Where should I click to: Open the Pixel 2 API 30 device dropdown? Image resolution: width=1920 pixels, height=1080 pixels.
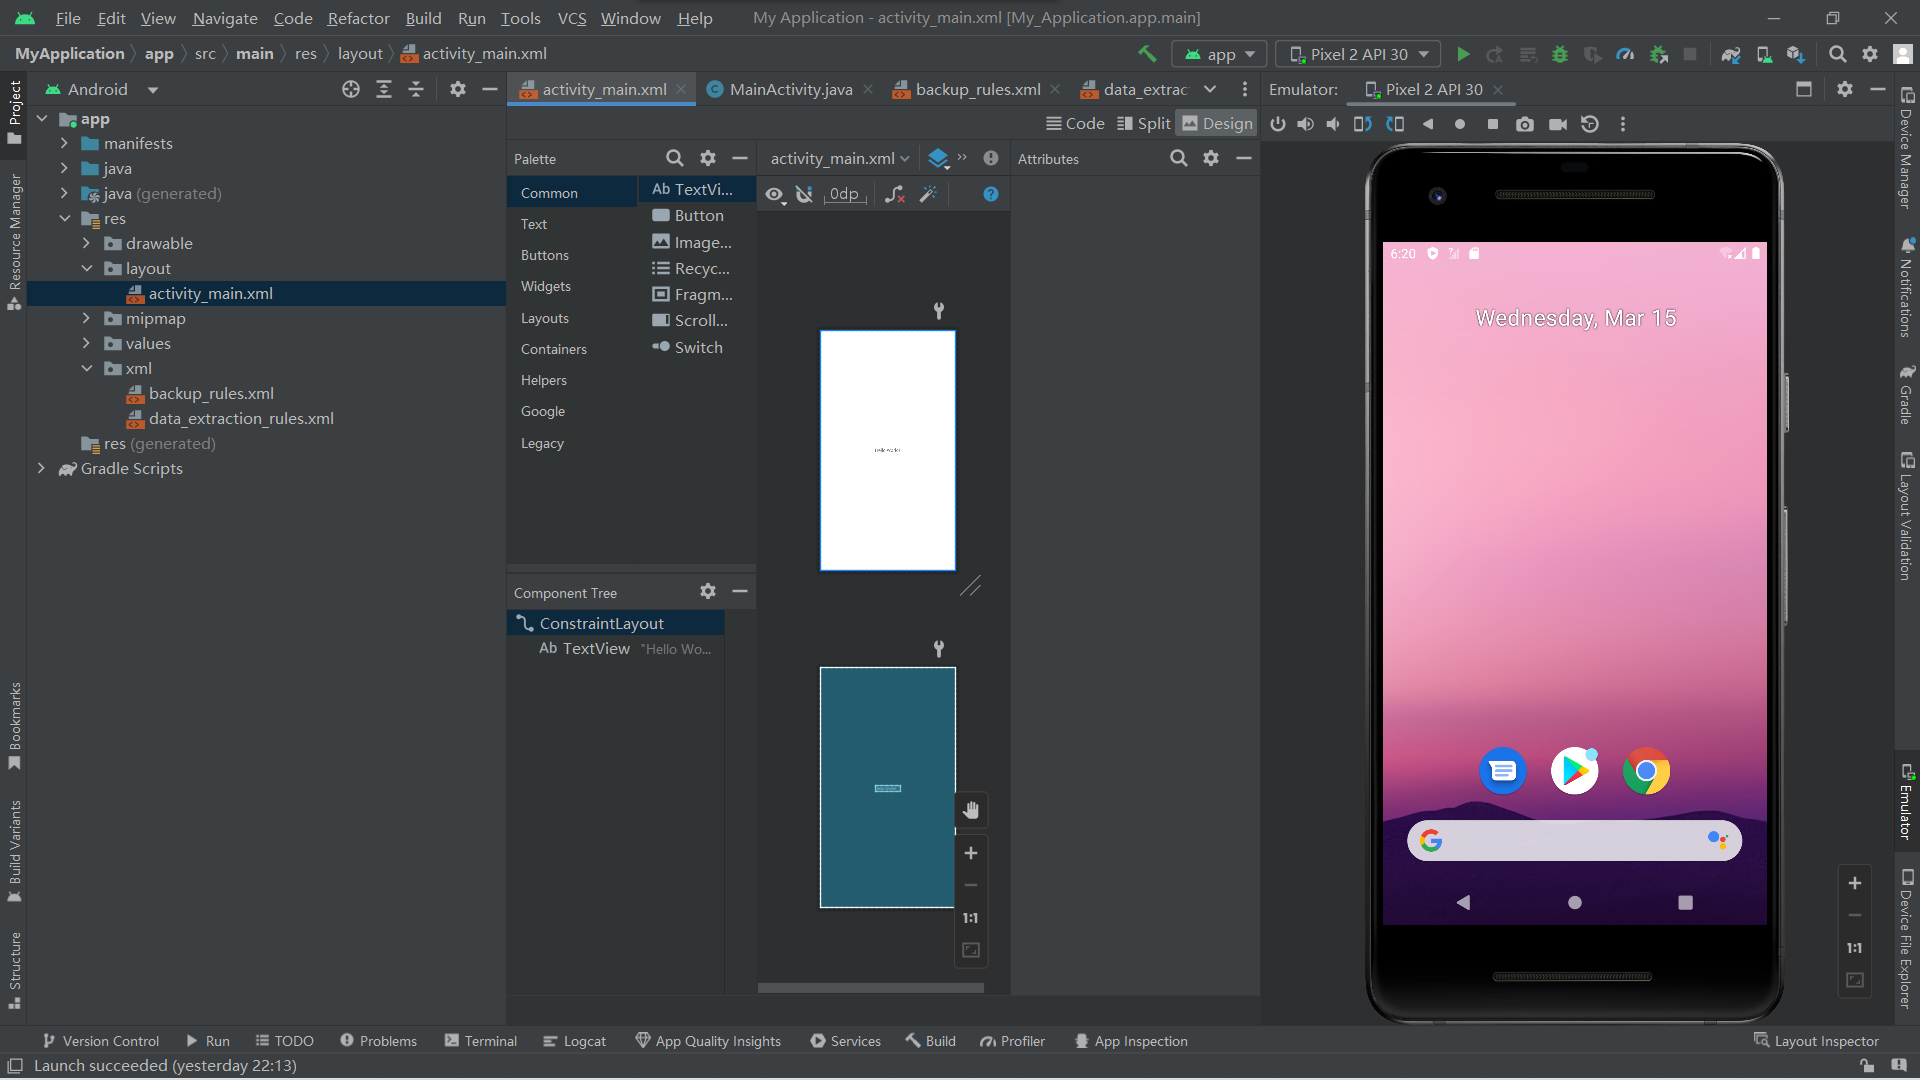[1358, 54]
